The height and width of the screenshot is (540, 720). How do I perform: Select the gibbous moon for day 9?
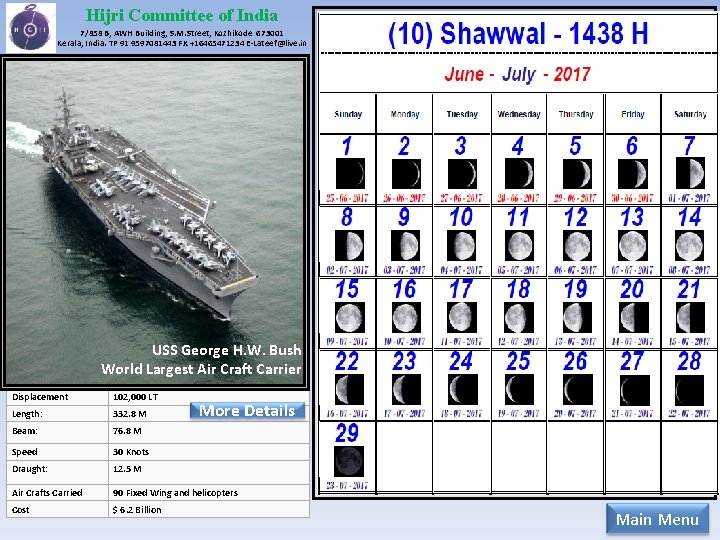coord(405,245)
